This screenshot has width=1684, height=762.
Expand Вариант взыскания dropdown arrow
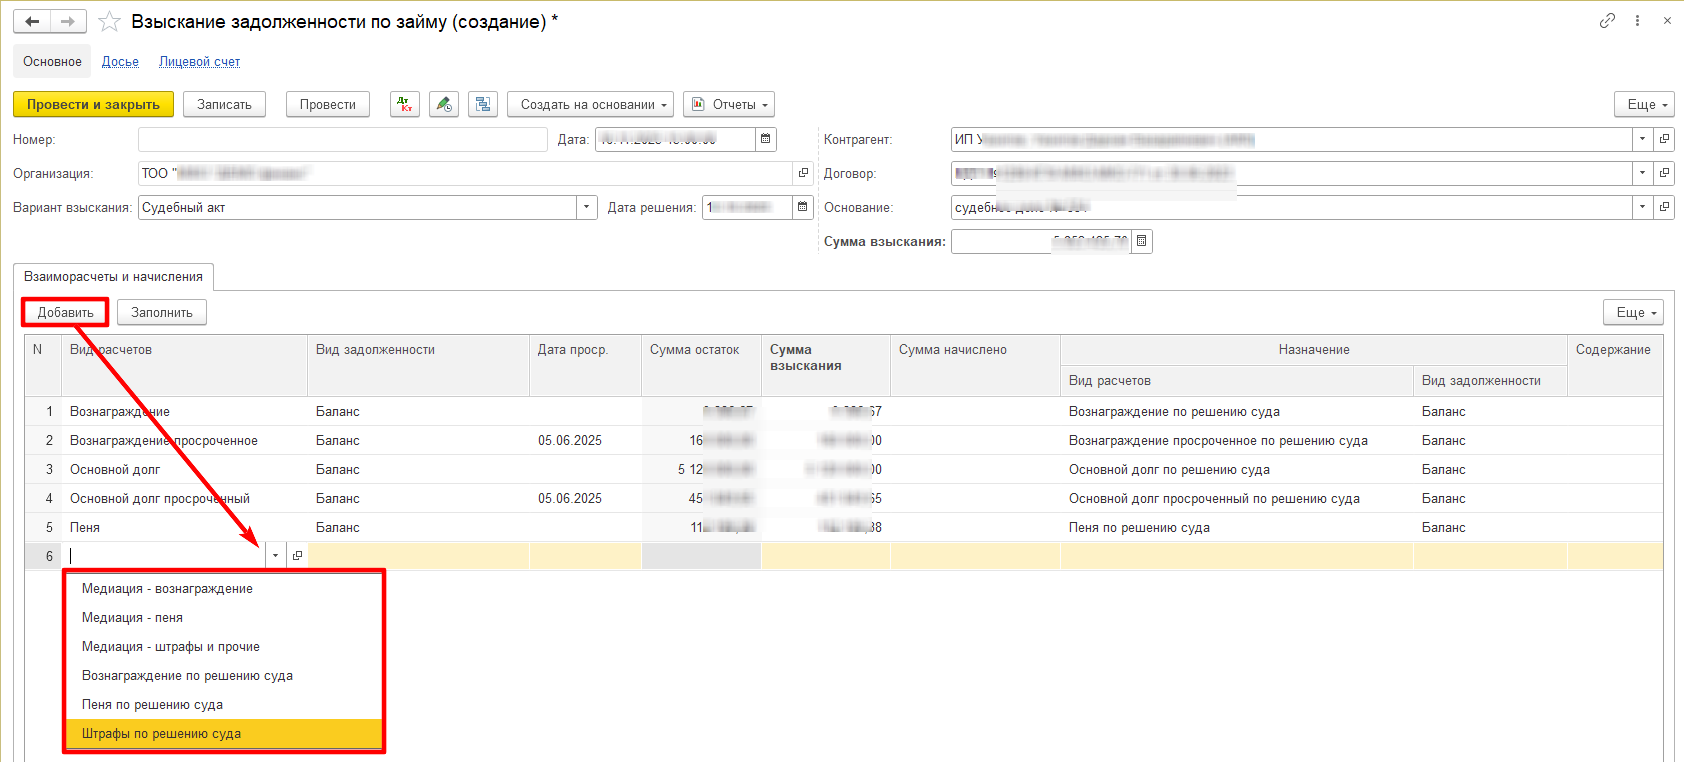coord(586,207)
